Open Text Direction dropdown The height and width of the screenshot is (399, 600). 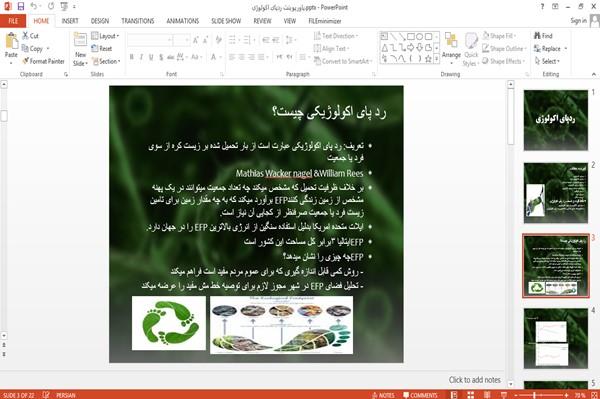[x=336, y=36]
